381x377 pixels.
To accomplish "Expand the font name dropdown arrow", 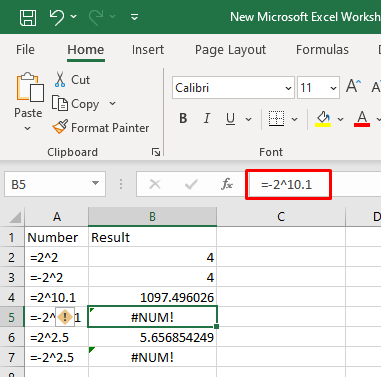I will pyautogui.click(x=289, y=88).
